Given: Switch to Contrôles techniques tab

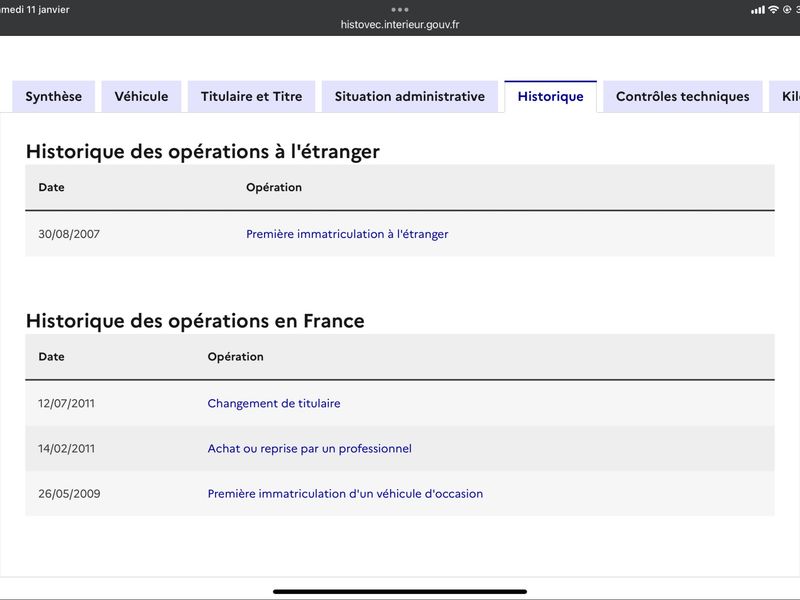Looking at the screenshot, I should coord(683,96).
